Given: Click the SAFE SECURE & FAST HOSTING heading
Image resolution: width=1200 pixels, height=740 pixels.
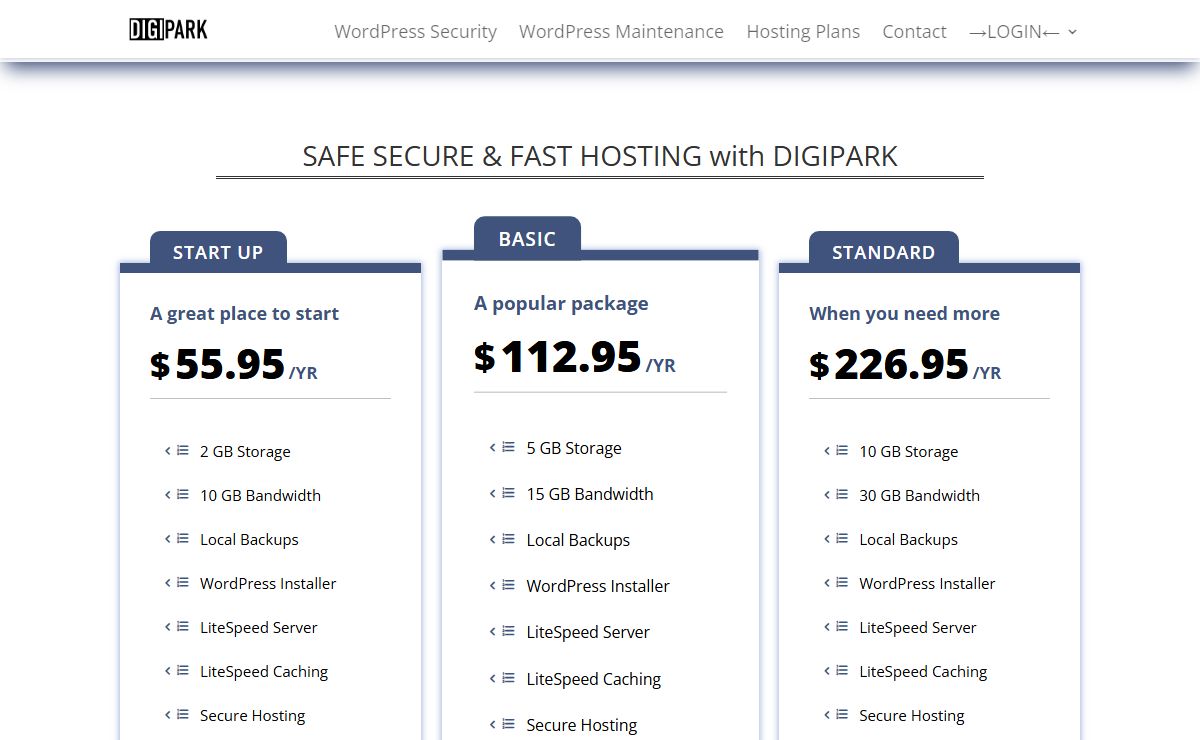Looking at the screenshot, I should [x=600, y=156].
